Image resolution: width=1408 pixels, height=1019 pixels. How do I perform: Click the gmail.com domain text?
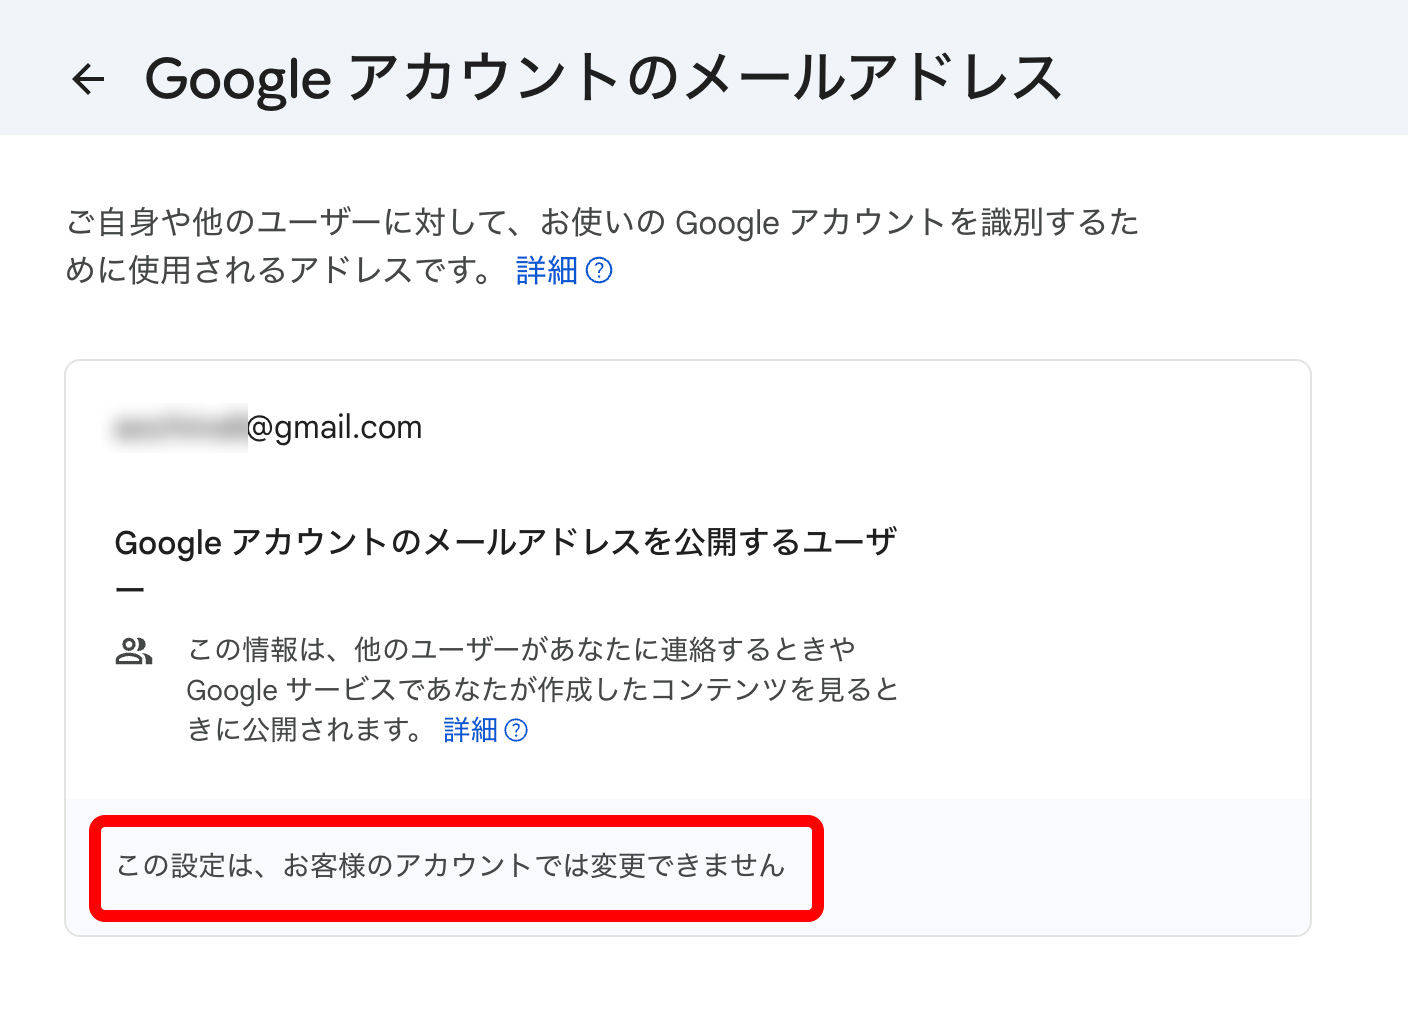coord(348,428)
